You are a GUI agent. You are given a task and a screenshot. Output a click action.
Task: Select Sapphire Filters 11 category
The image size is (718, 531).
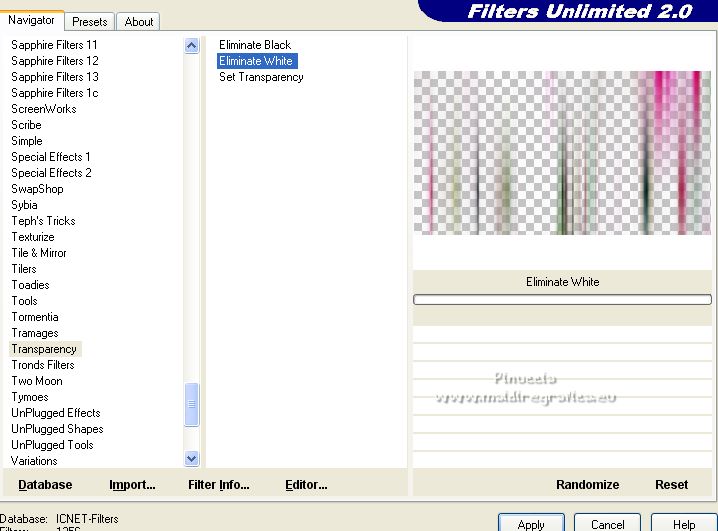[x=54, y=45]
